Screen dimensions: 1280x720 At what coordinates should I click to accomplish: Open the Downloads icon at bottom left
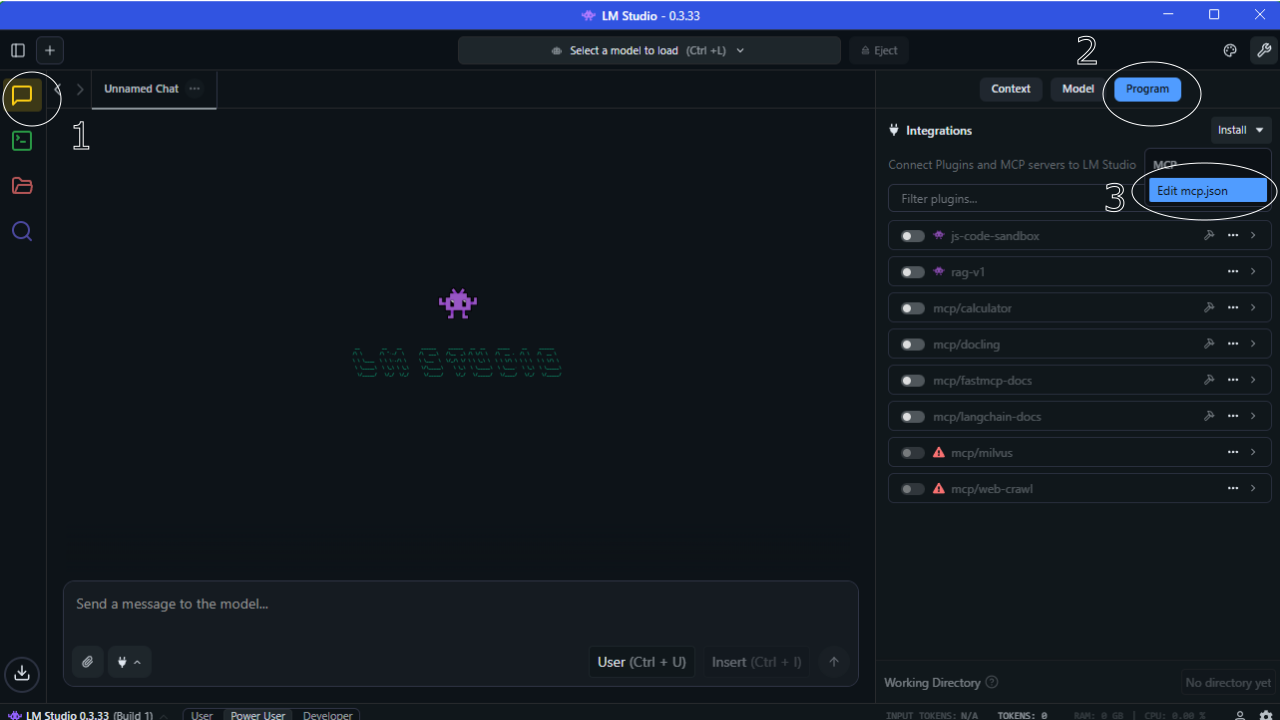22,673
